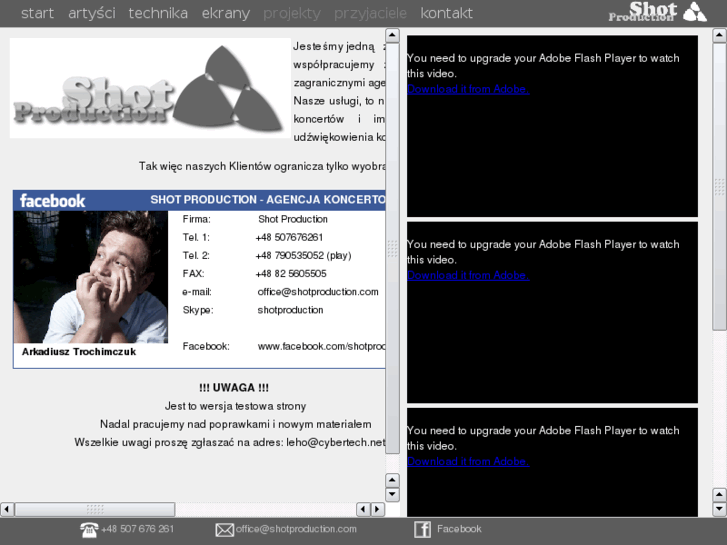The image size is (727, 545).
Task: Open the footer Facebook text link
Action: tap(459, 529)
